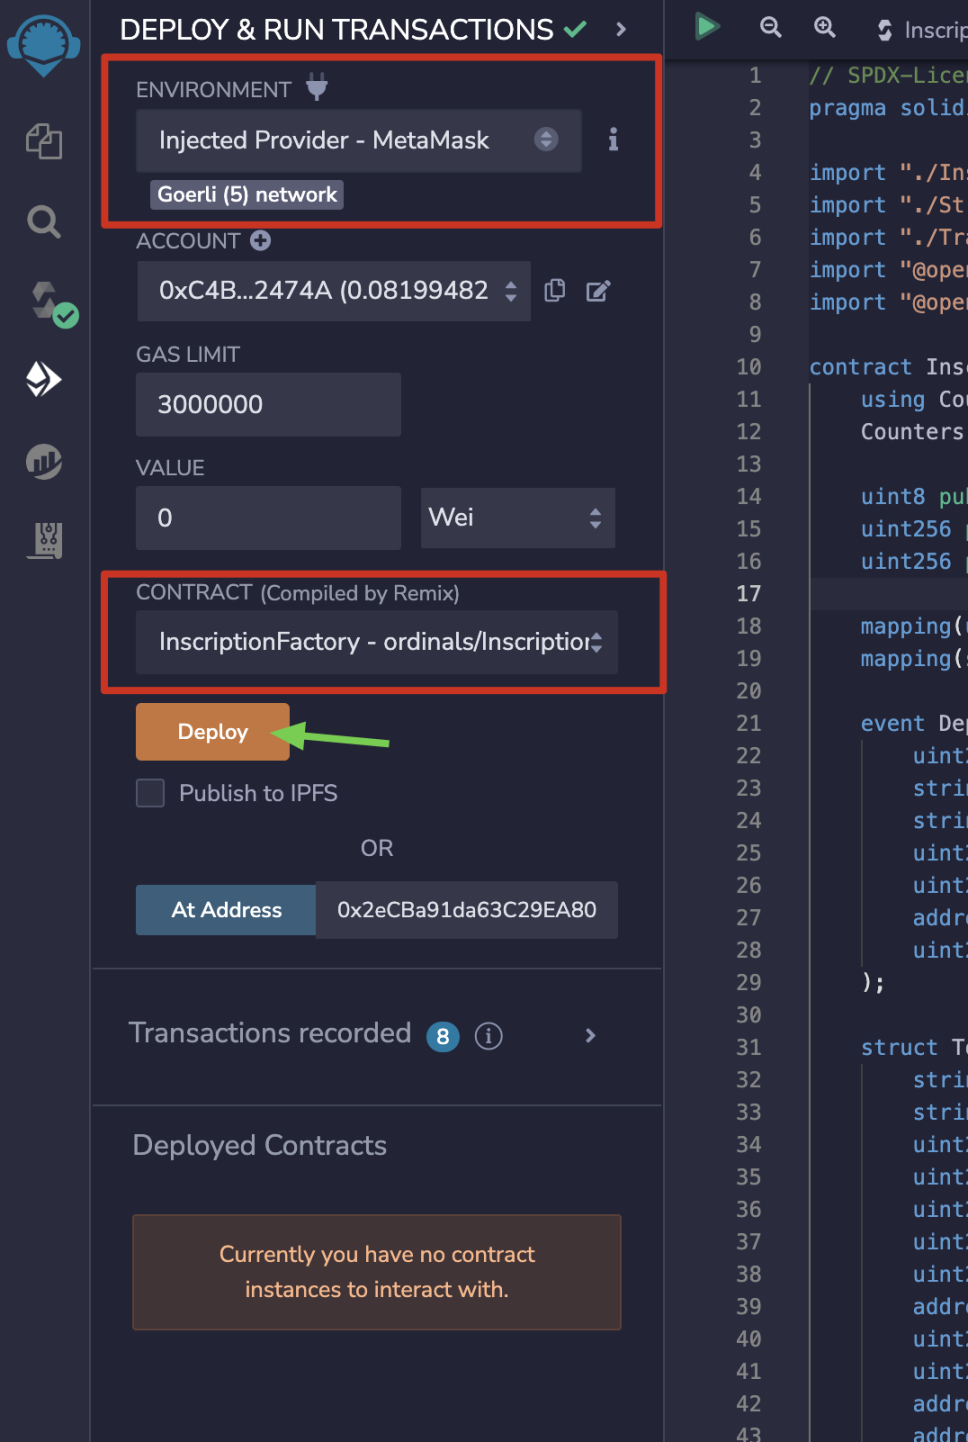Zoom in the editor font
The width and height of the screenshot is (968, 1442).
(x=824, y=28)
